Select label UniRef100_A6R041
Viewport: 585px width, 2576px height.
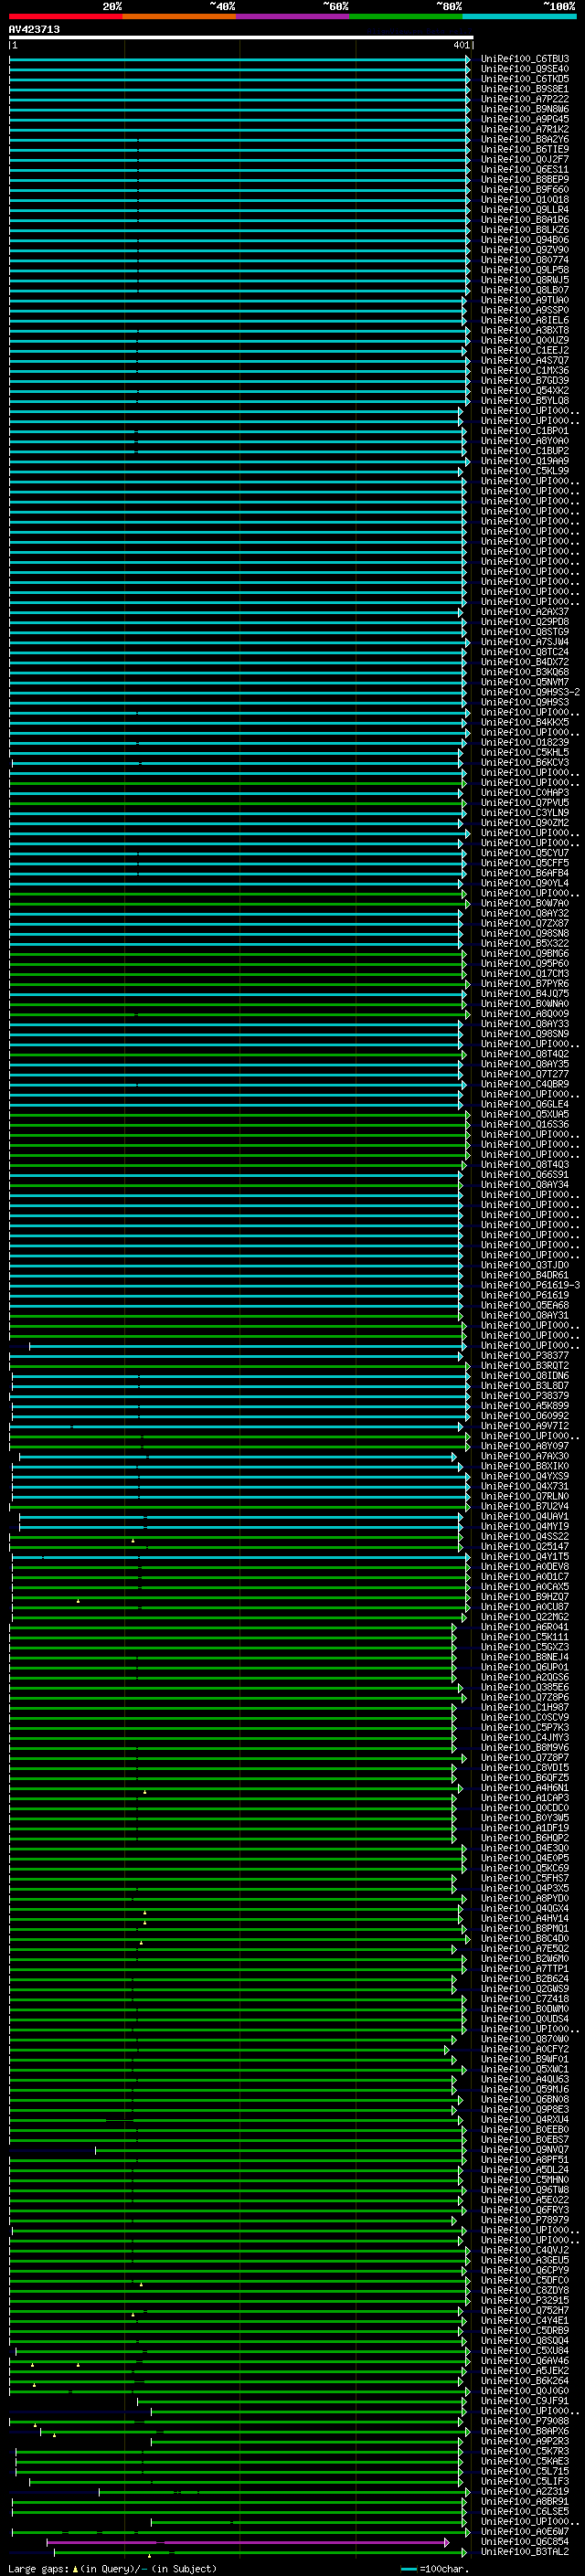click(524, 1627)
